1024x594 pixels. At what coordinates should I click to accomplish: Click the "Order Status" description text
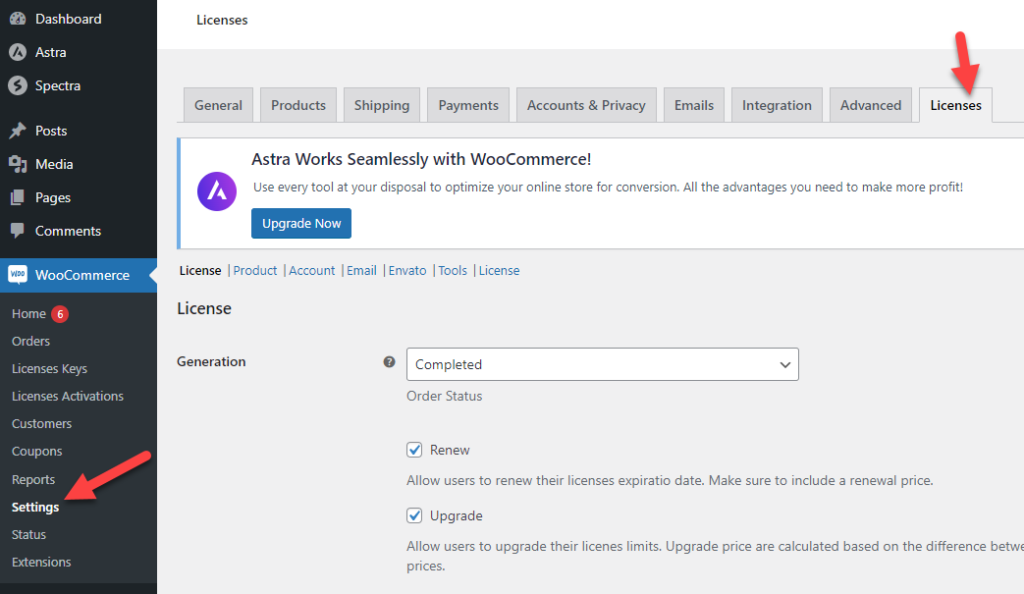click(x=444, y=396)
